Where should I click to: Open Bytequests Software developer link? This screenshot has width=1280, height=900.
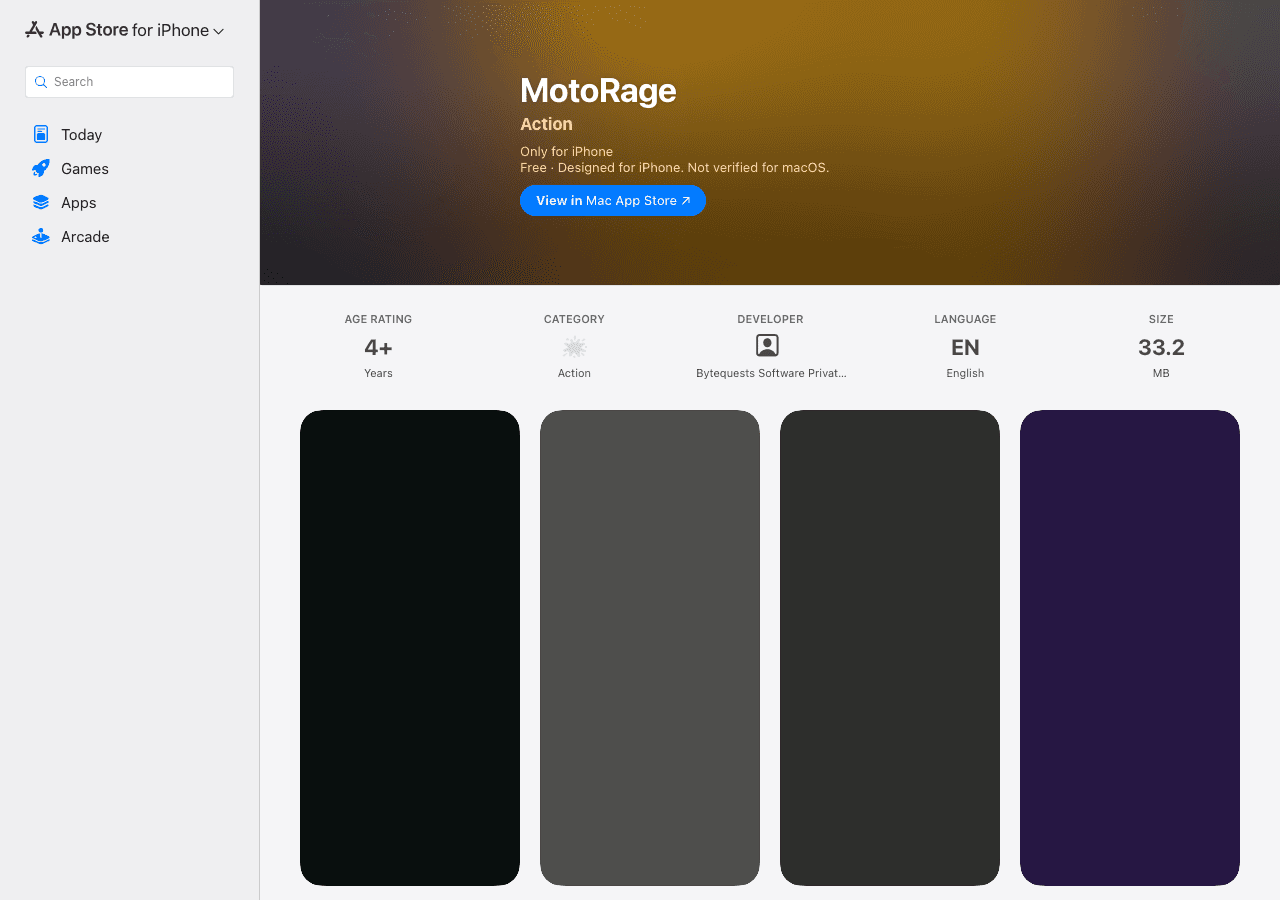771,373
